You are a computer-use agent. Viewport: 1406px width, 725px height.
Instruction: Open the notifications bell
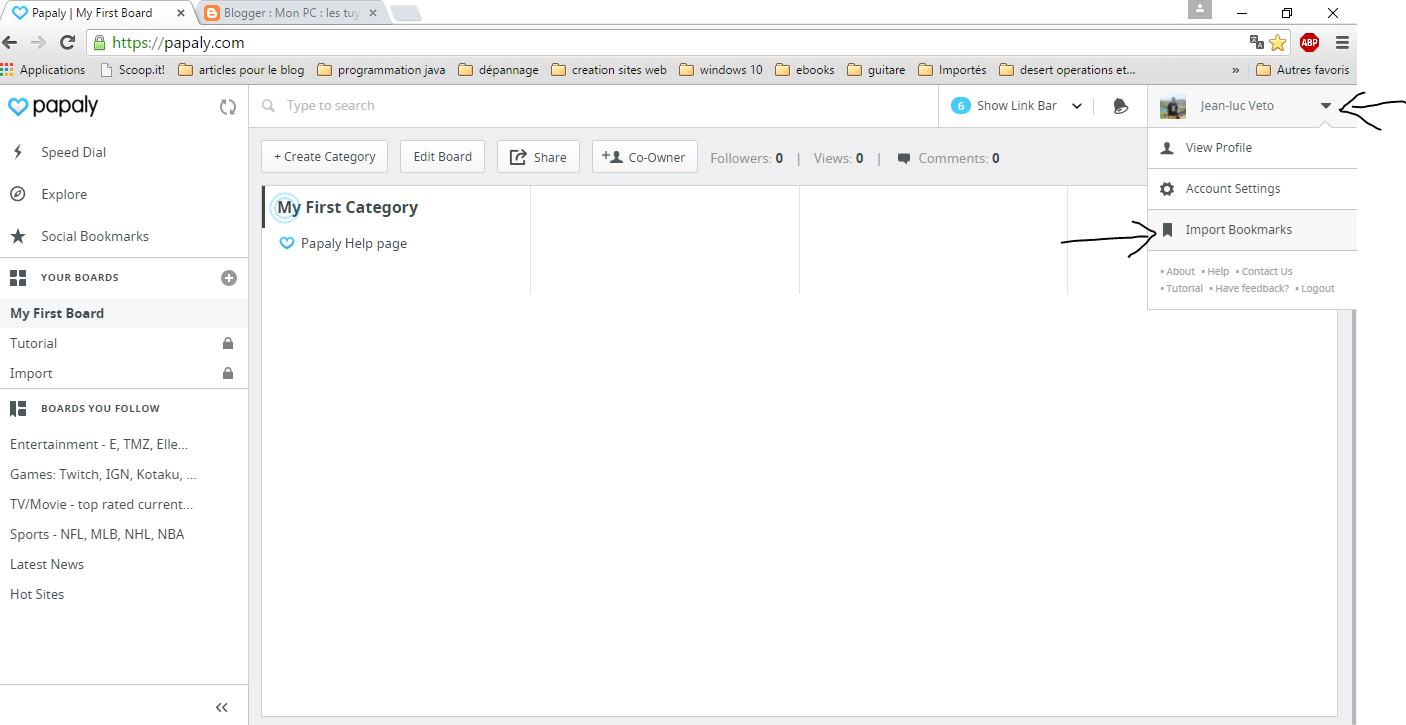point(1121,106)
